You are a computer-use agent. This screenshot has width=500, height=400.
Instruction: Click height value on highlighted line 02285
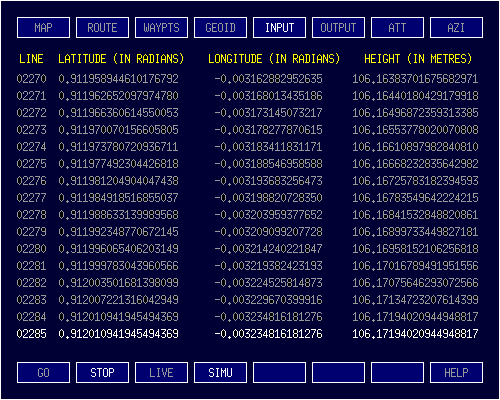point(415,334)
